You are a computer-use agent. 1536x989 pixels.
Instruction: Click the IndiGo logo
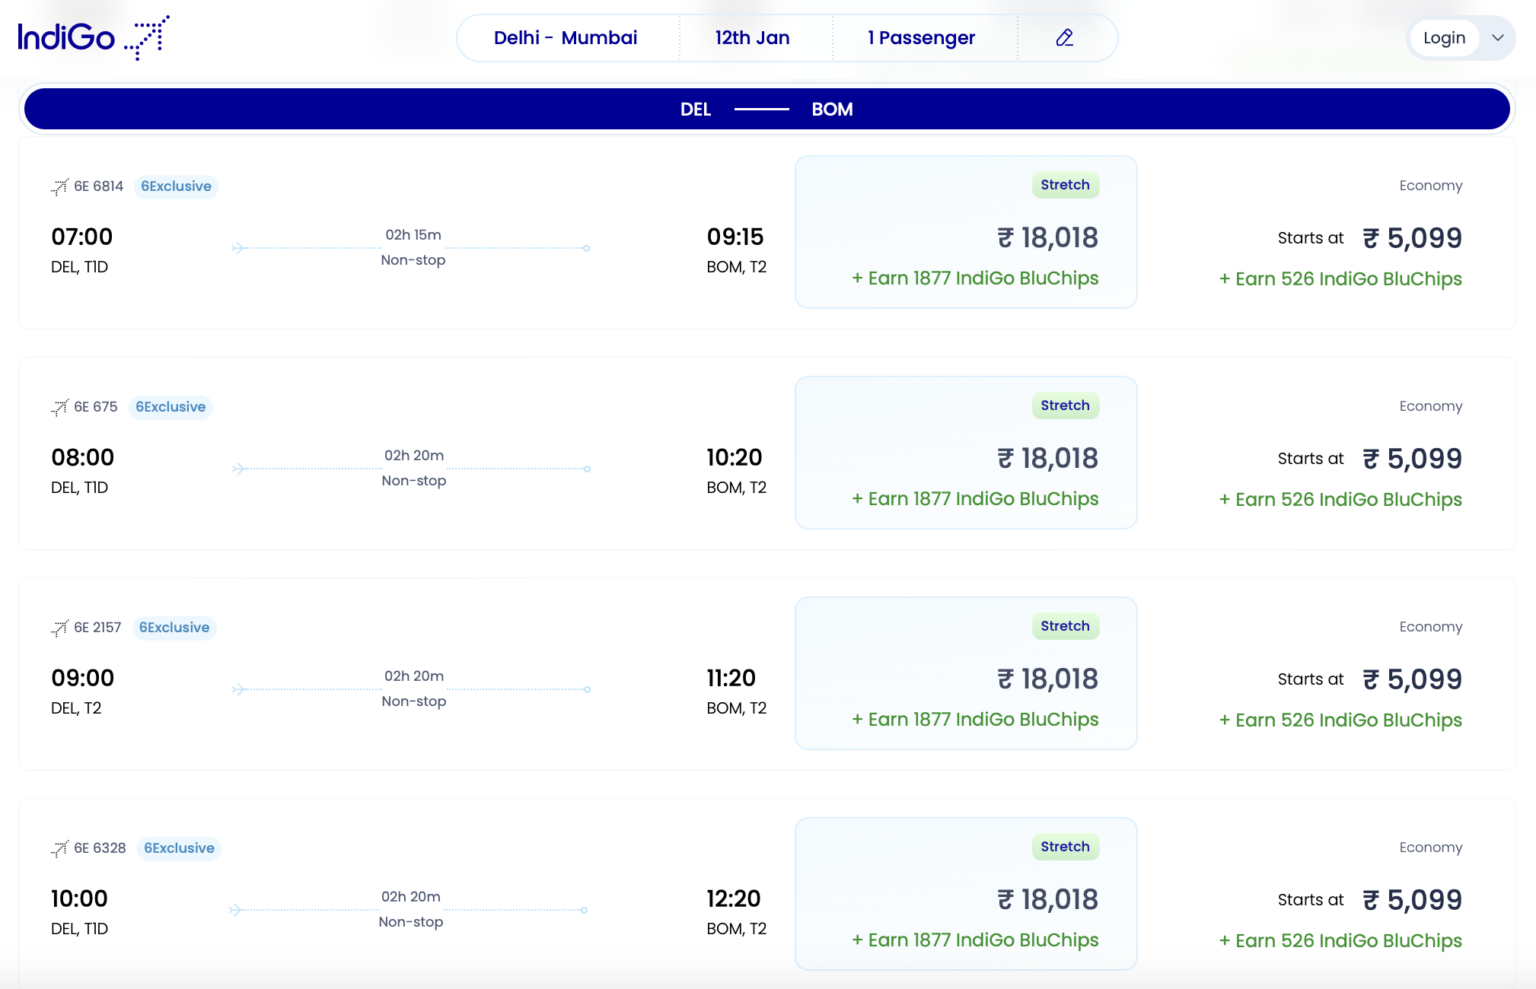click(92, 37)
